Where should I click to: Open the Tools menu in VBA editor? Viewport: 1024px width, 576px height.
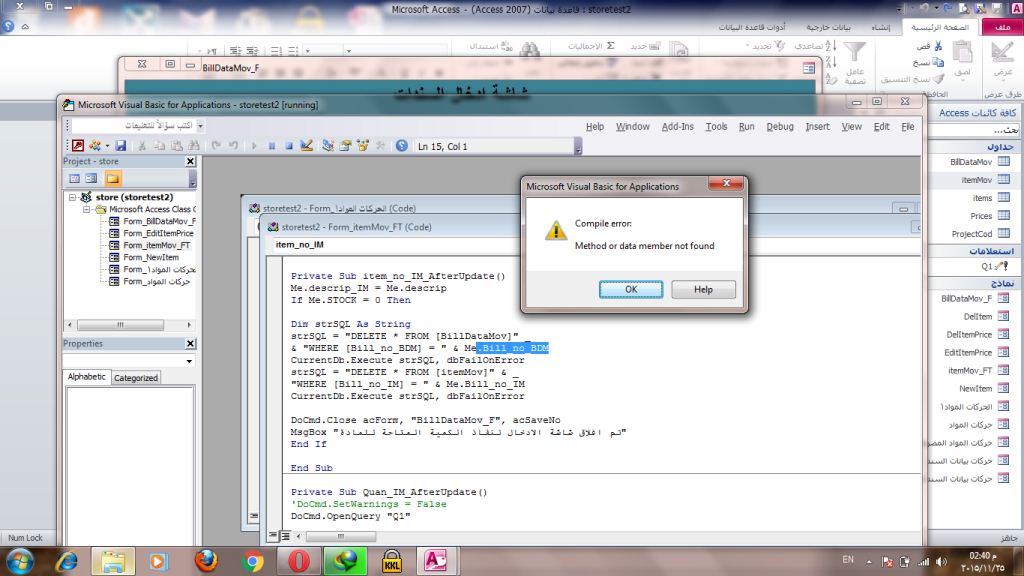pyautogui.click(x=716, y=127)
